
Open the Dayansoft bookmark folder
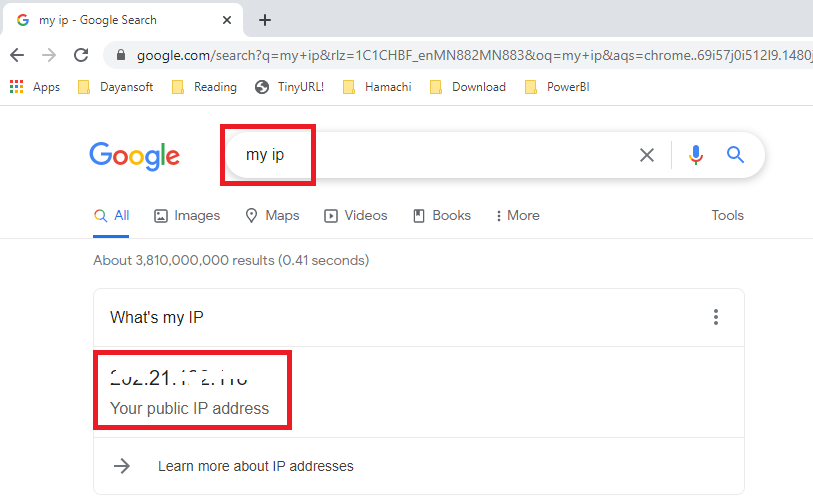115,87
